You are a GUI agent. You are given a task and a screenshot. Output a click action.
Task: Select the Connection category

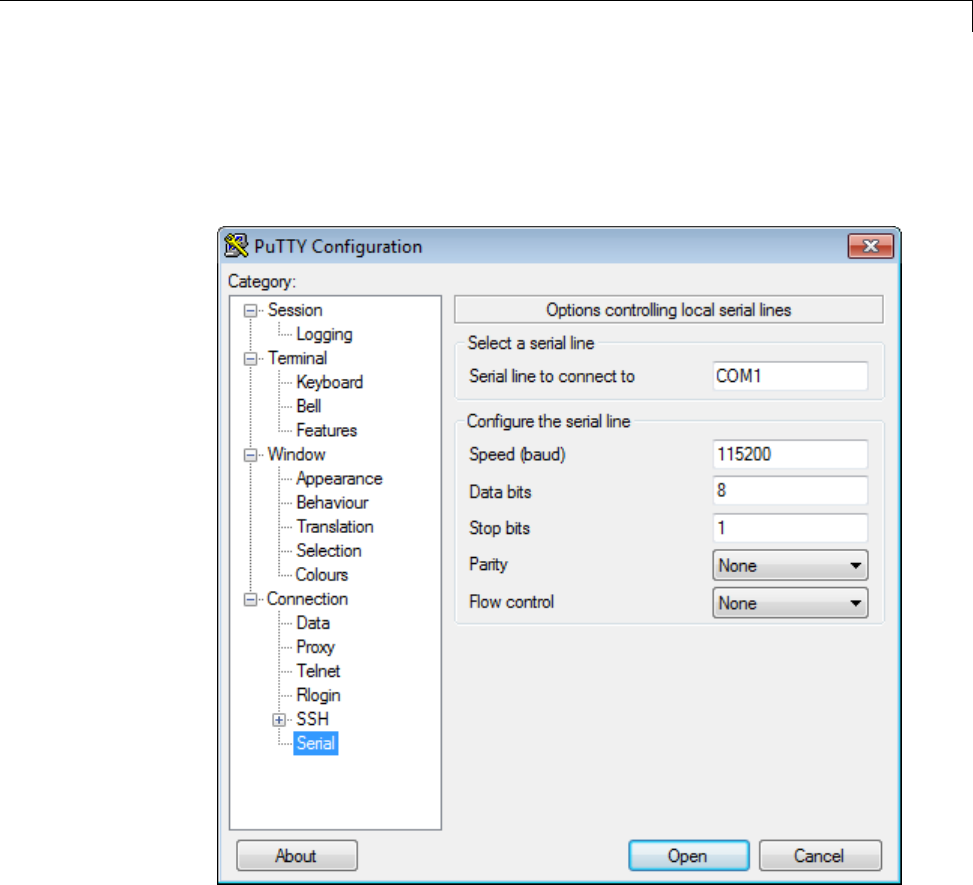click(307, 599)
